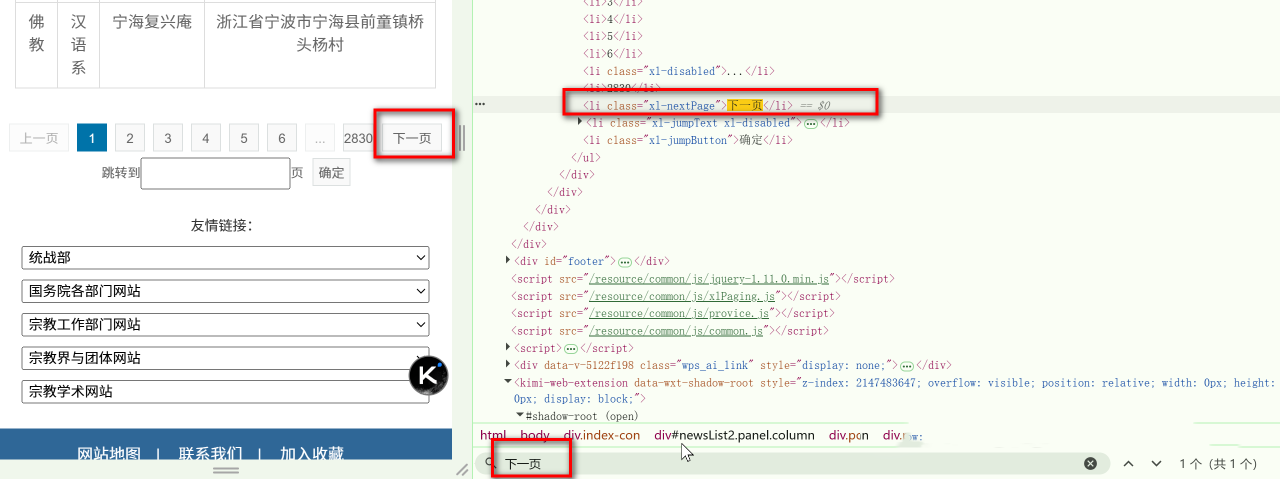
Task: Go to page 2
Action: coord(130,138)
